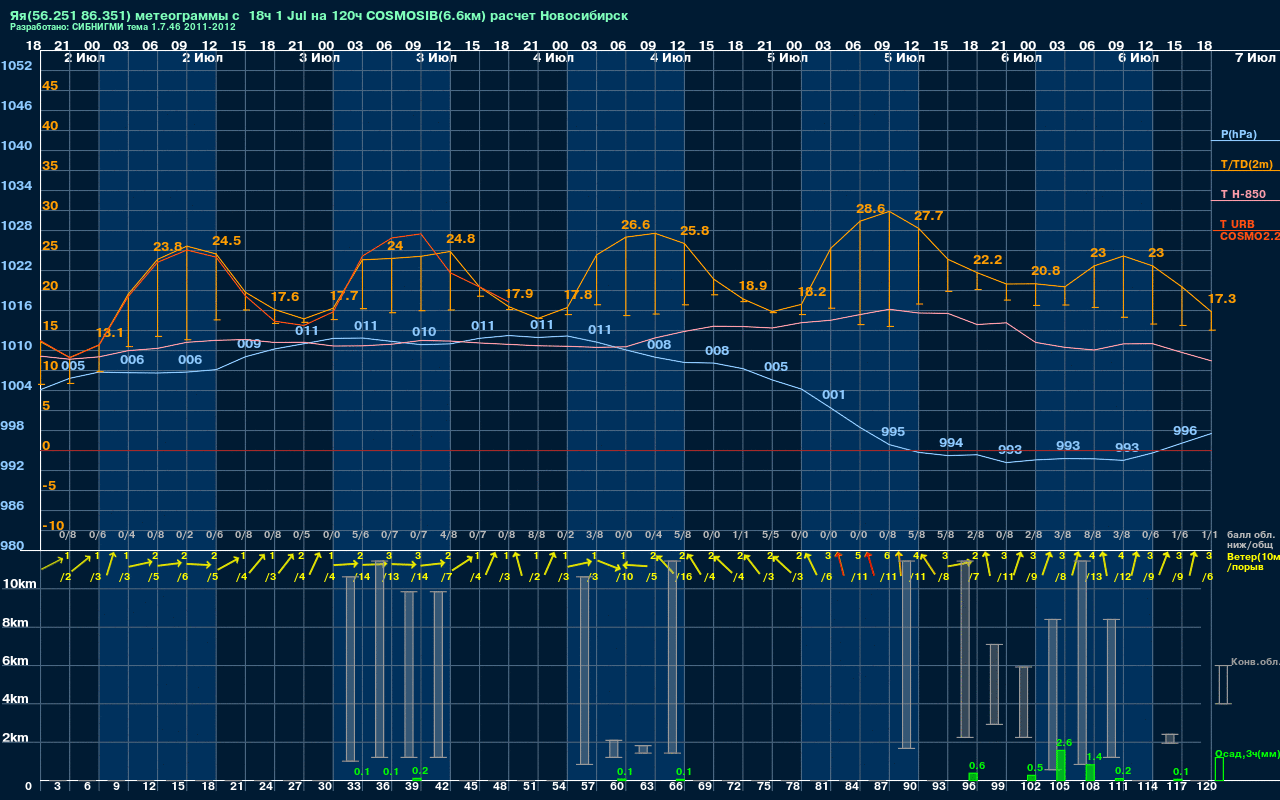This screenshot has height=800, width=1280.
Task: Click forecast hour 33 on bottom axis
Action: [x=354, y=788]
